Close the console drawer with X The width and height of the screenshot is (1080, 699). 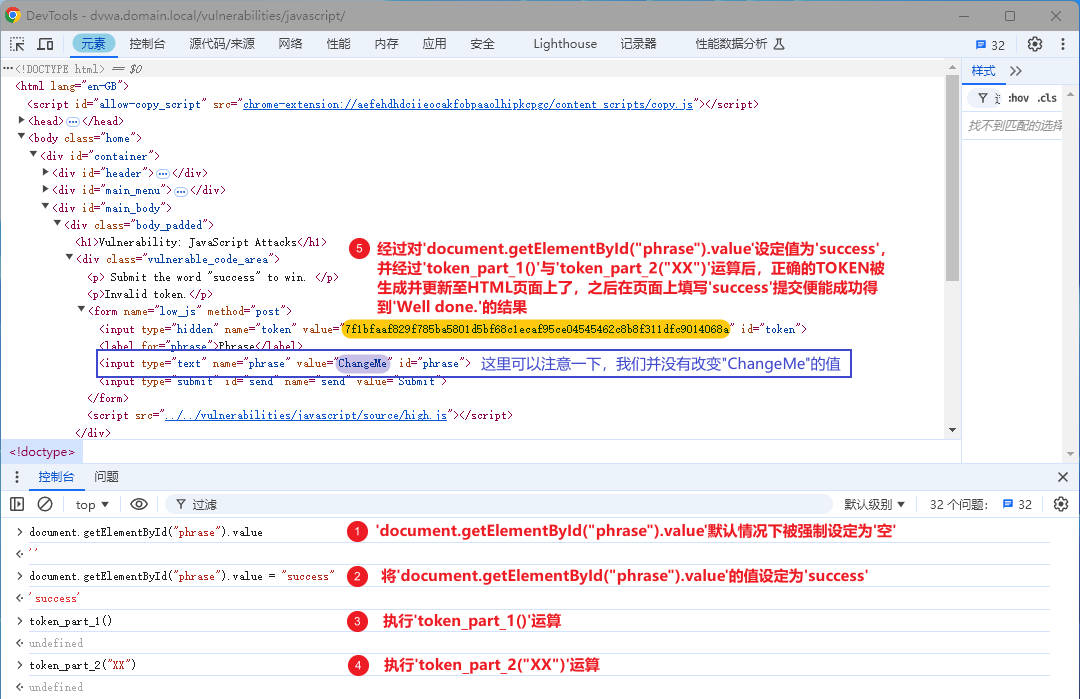pos(1063,477)
